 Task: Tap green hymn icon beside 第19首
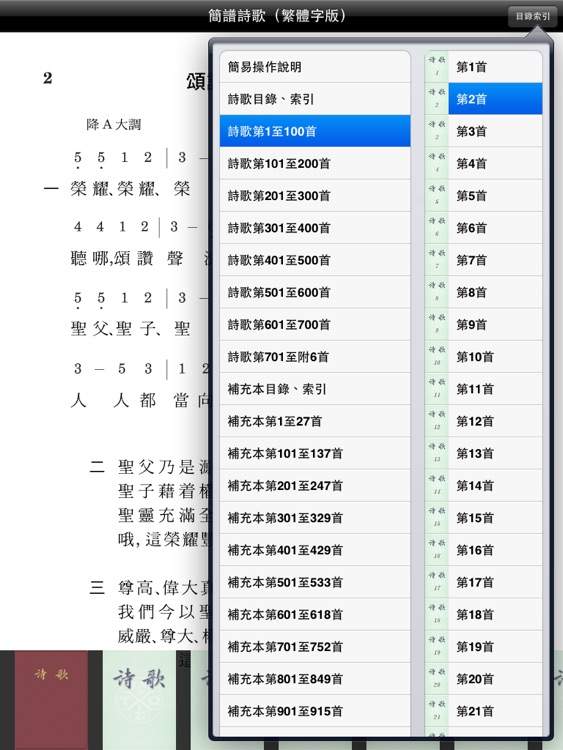(x=437, y=647)
